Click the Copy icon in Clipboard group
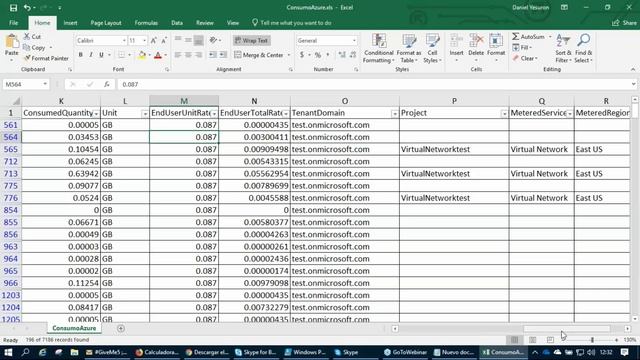Screen dimensions: 640x360 (x=27, y=47)
